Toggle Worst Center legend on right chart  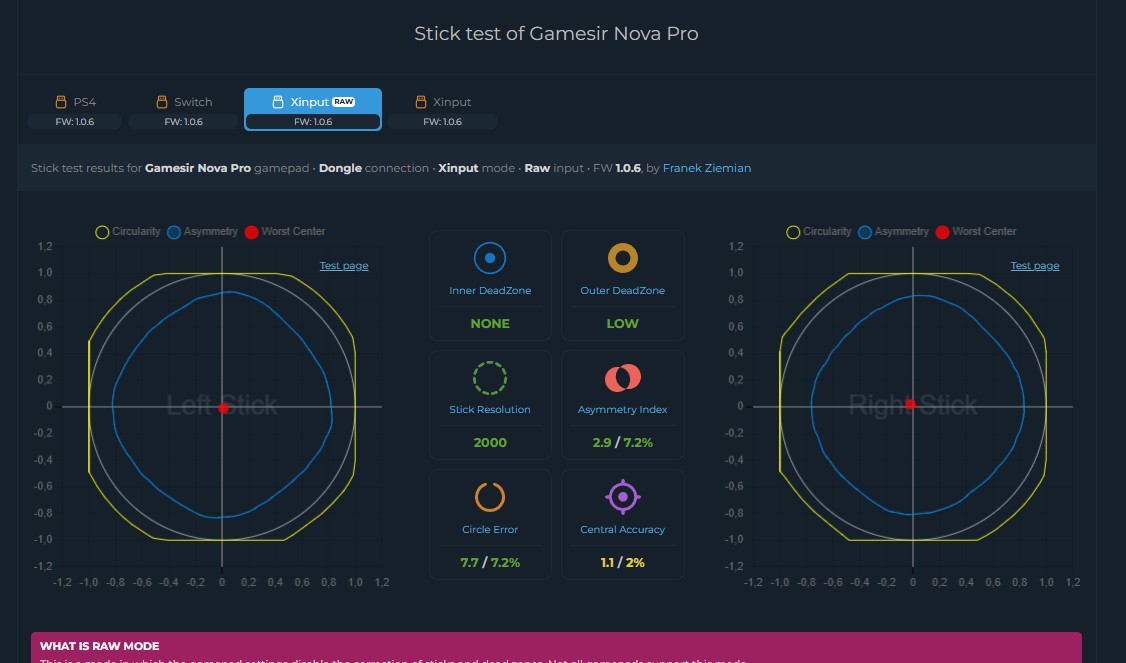click(x=976, y=231)
